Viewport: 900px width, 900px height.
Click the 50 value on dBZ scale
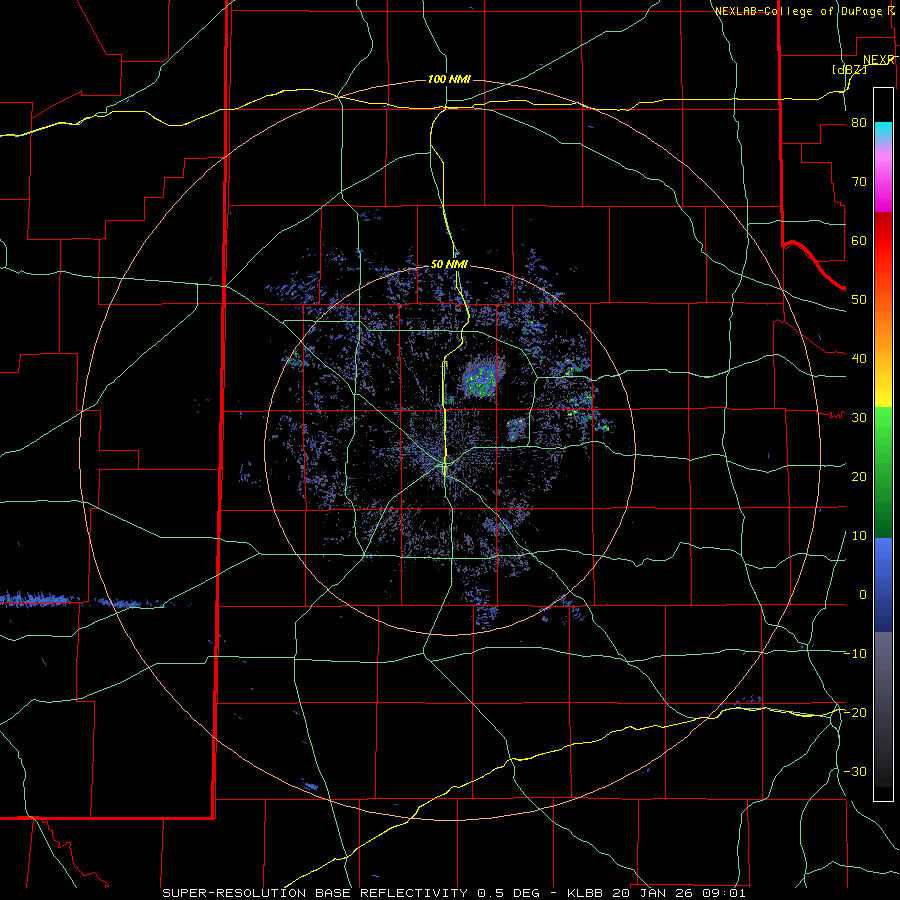click(x=859, y=300)
